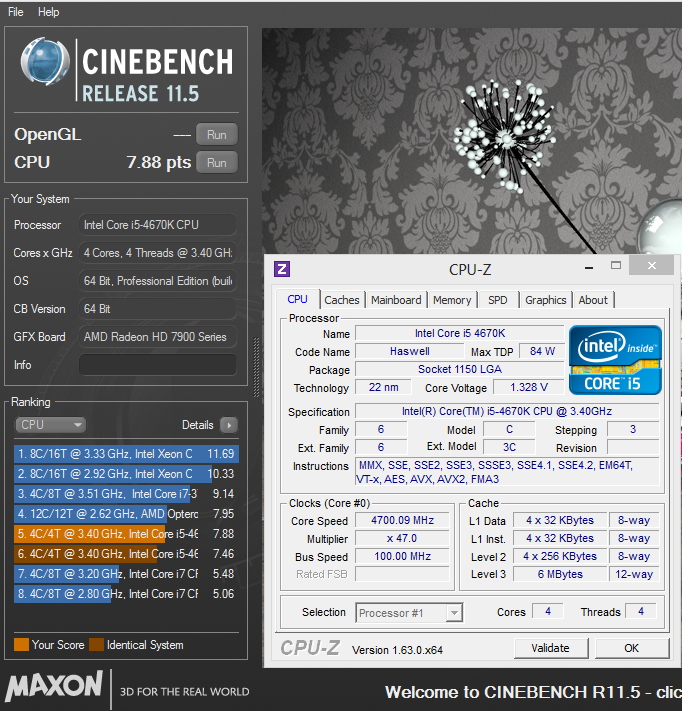The height and width of the screenshot is (711, 695).
Task: Select ranking row 3 Core i7 9.14
Action: click(x=126, y=494)
